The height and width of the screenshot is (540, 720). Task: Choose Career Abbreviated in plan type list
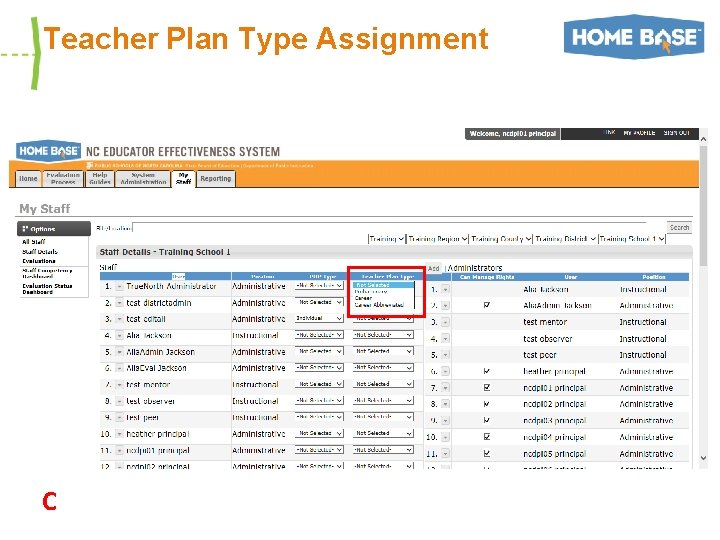coord(379,305)
